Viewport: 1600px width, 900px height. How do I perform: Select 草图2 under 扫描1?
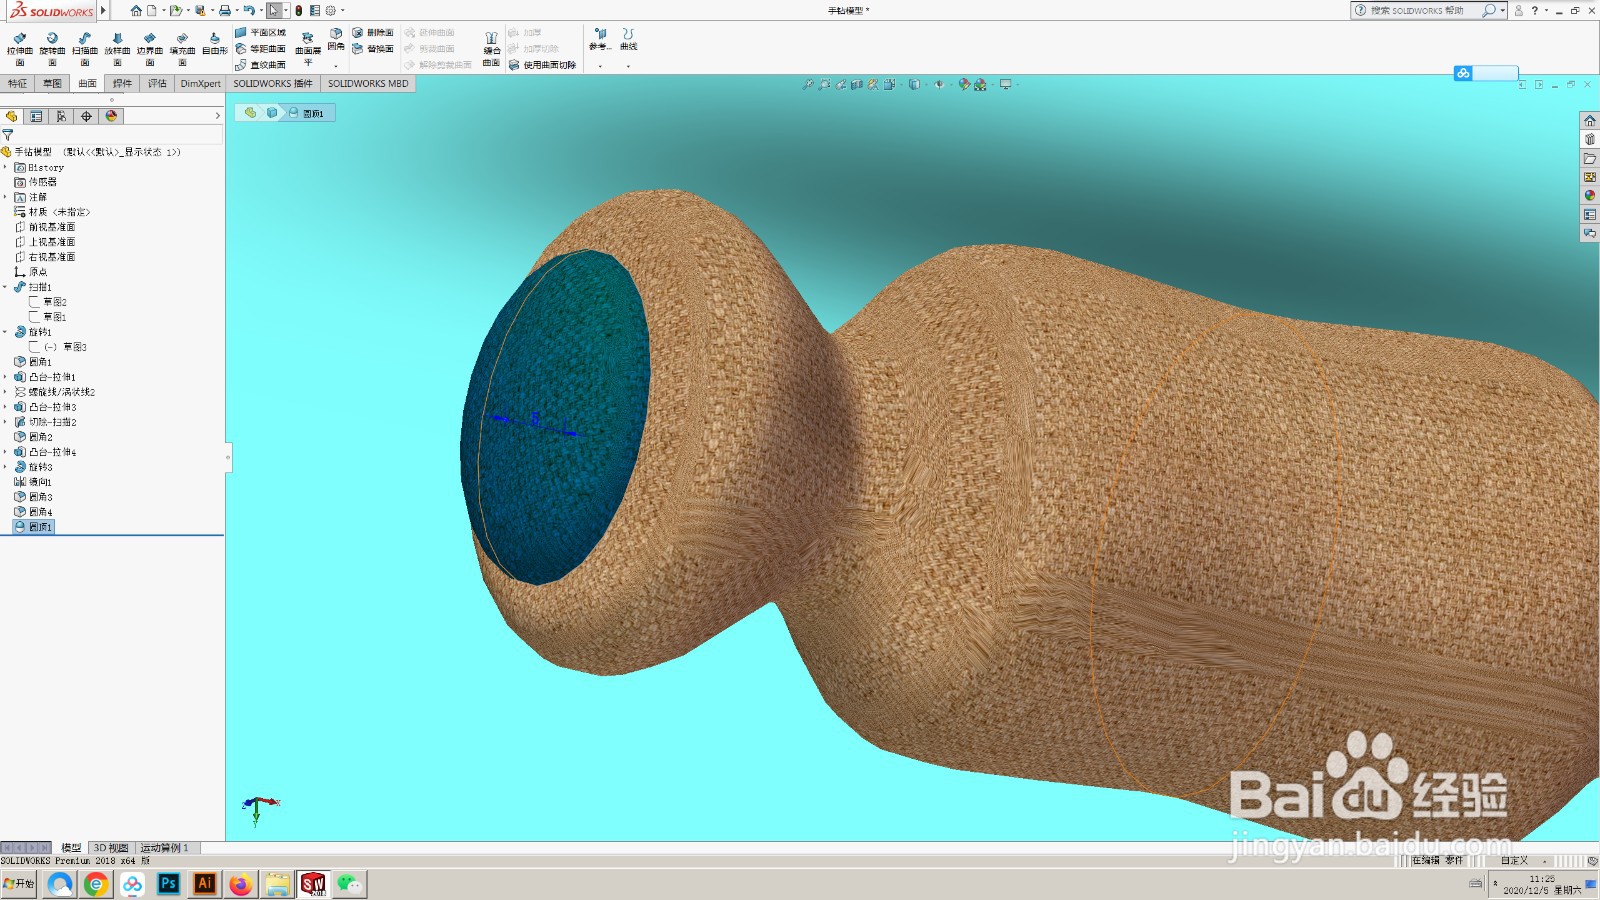pos(48,302)
